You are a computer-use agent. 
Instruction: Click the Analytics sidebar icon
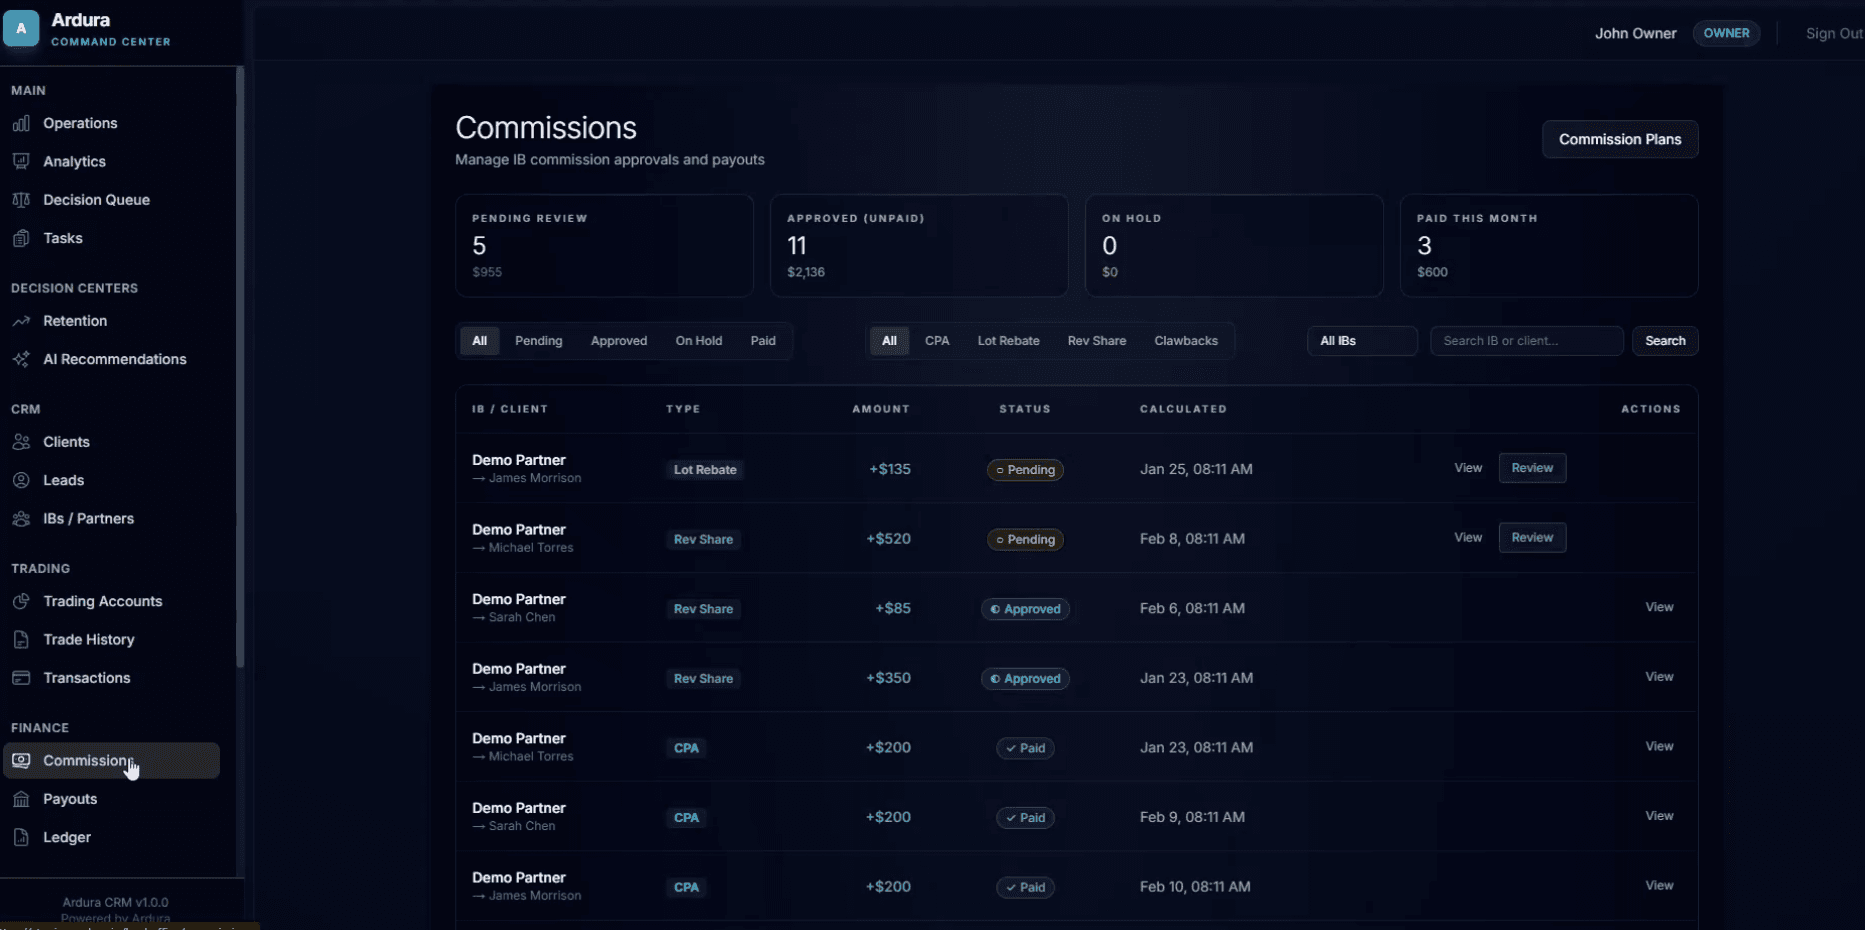click(21, 161)
